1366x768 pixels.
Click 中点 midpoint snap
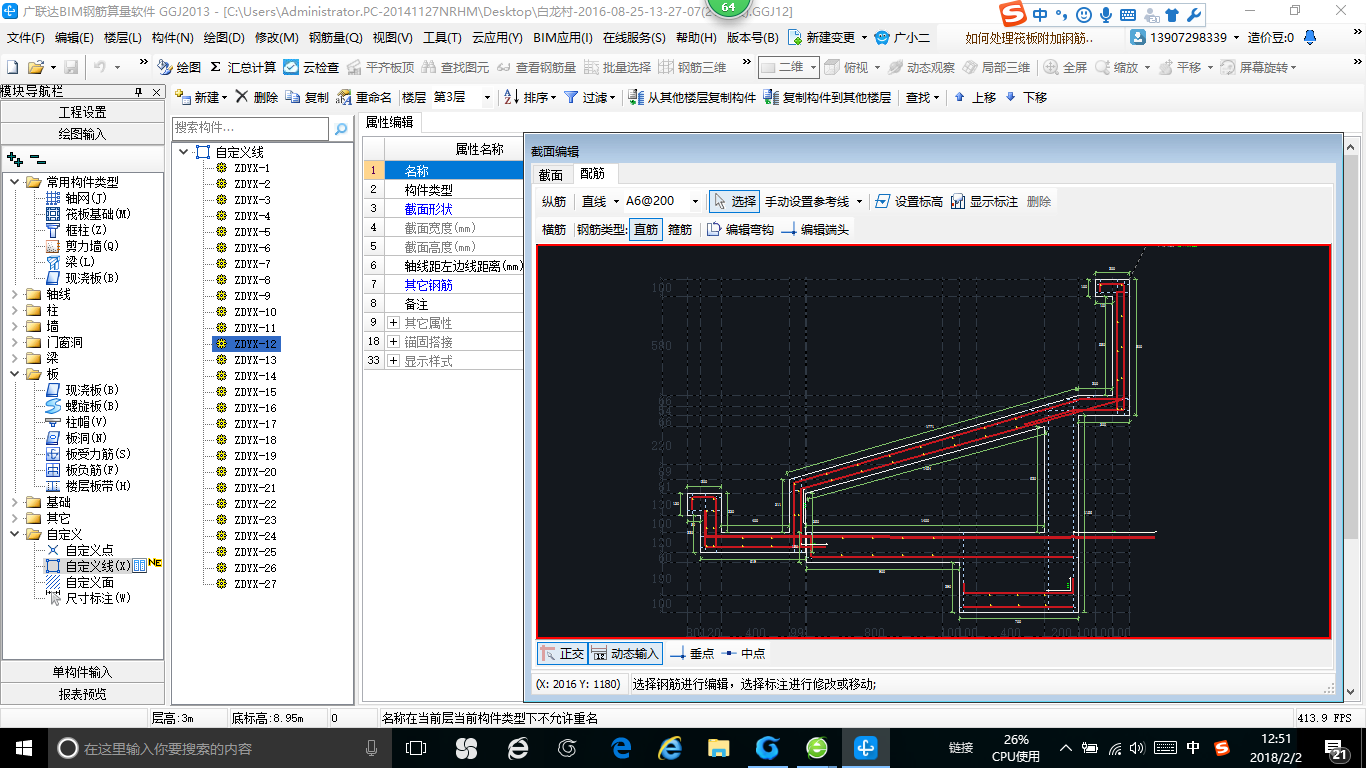click(x=743, y=653)
